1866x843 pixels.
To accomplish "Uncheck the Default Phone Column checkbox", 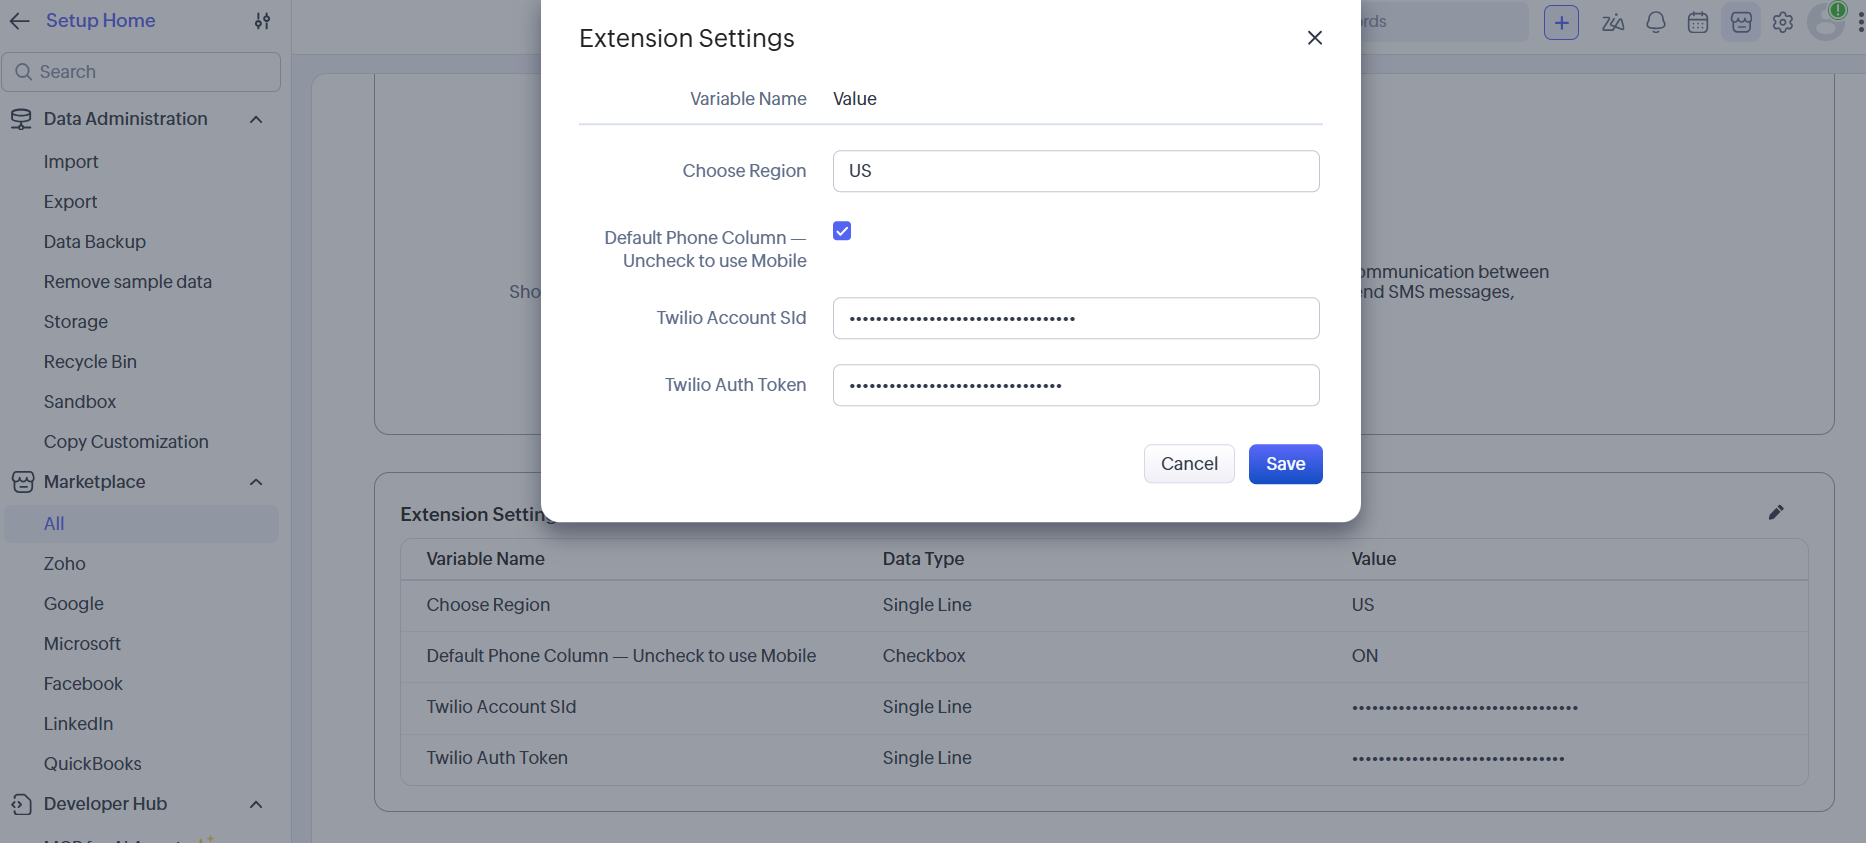I will tap(842, 231).
